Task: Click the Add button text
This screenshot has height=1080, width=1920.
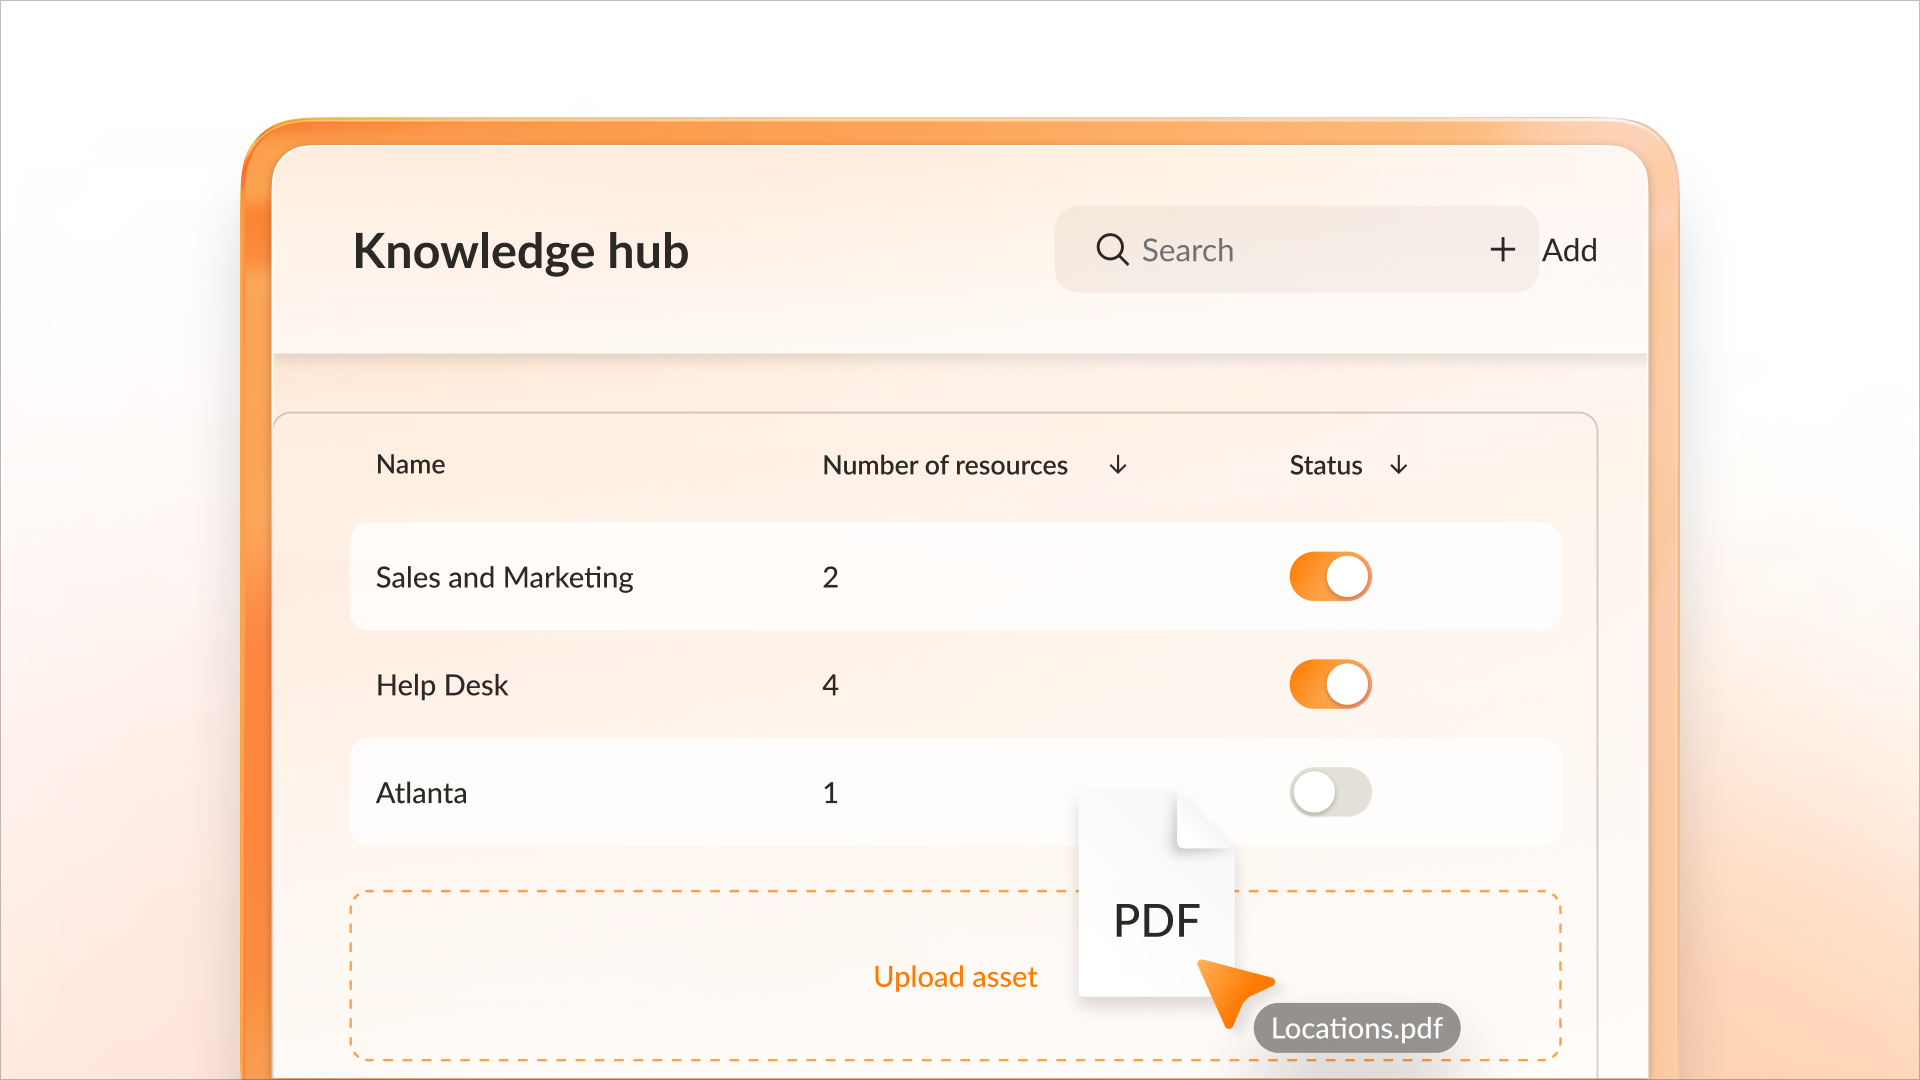Action: tap(1569, 250)
